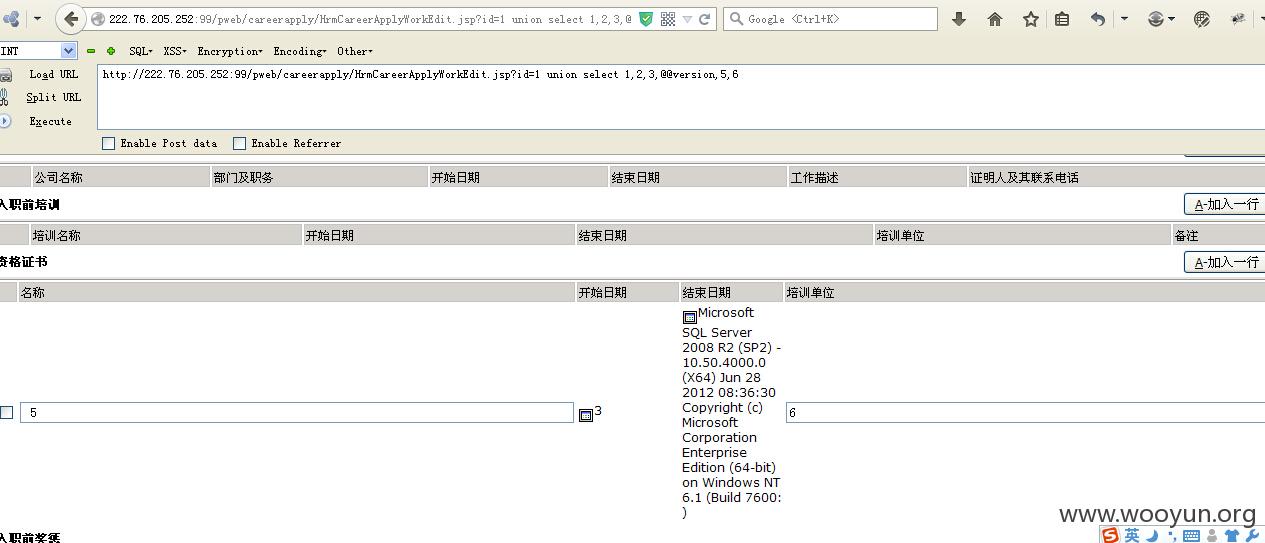Expand the Encoding menu
This screenshot has height=543, width=1265.
pos(300,51)
